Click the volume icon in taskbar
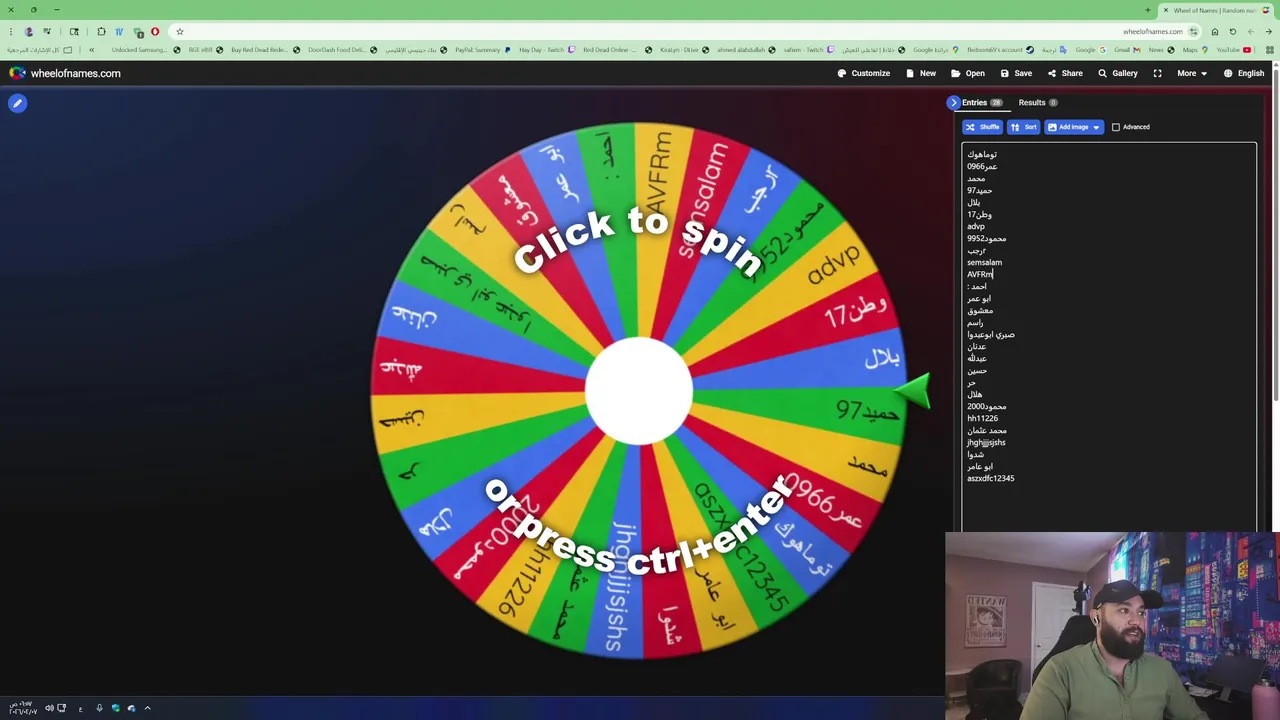The height and width of the screenshot is (720, 1280). point(49,708)
